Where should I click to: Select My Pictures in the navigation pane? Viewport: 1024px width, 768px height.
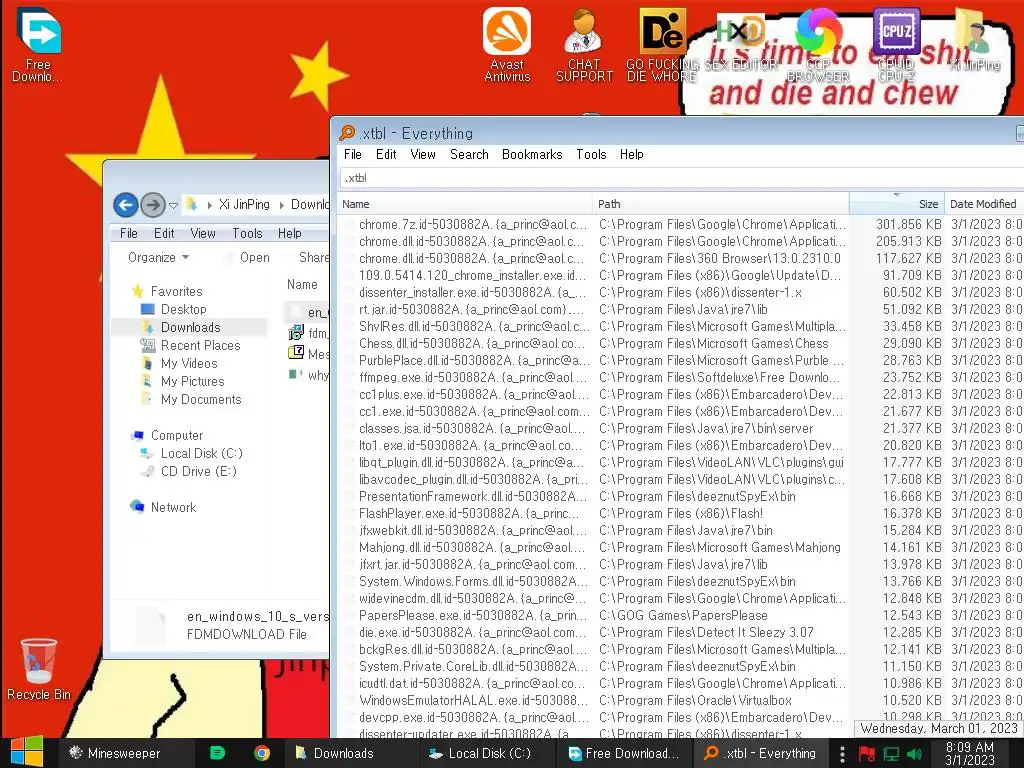(192, 381)
